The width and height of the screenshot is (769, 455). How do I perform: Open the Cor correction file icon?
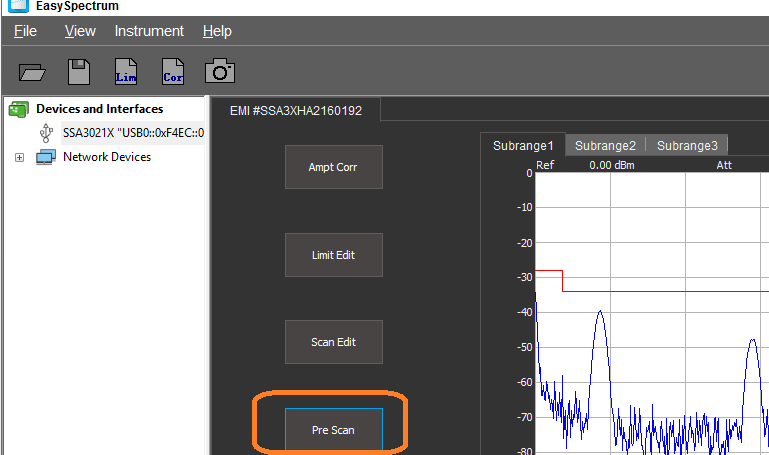click(x=173, y=72)
